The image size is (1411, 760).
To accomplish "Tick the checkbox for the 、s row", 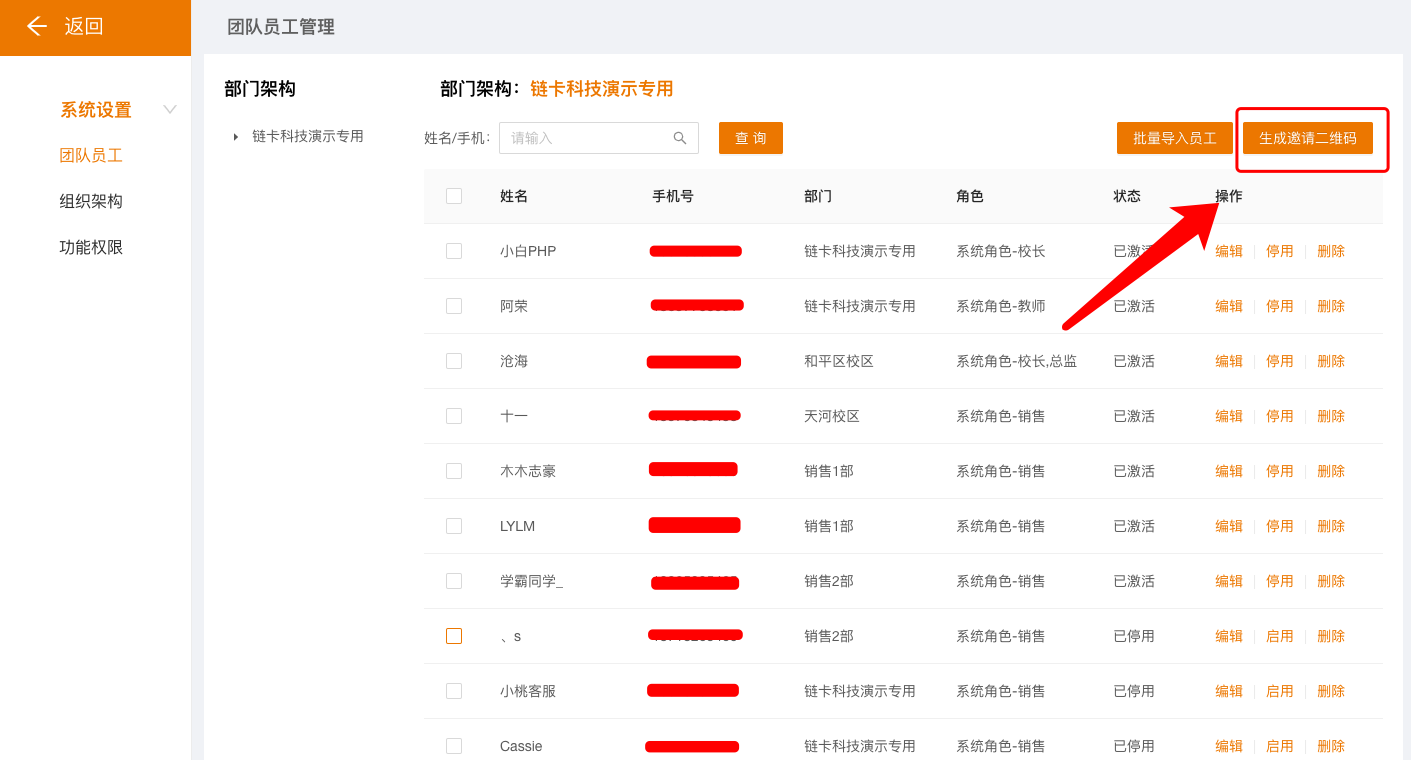I will pyautogui.click(x=454, y=636).
